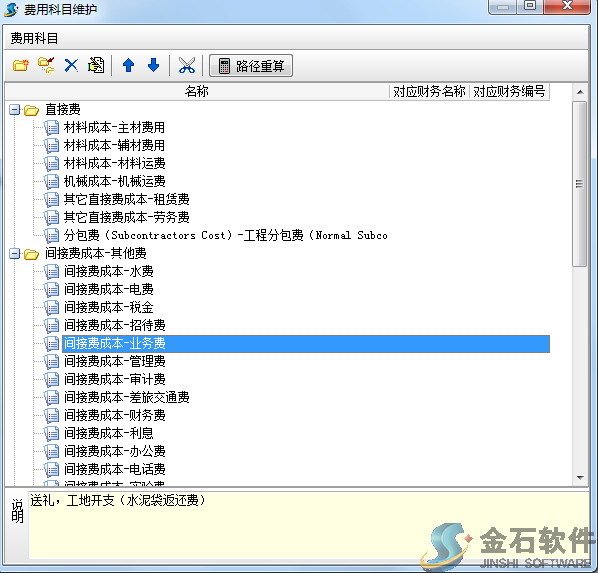The height and width of the screenshot is (573, 598).
Task: Click the add sub-item folder icon
Action: 46,66
